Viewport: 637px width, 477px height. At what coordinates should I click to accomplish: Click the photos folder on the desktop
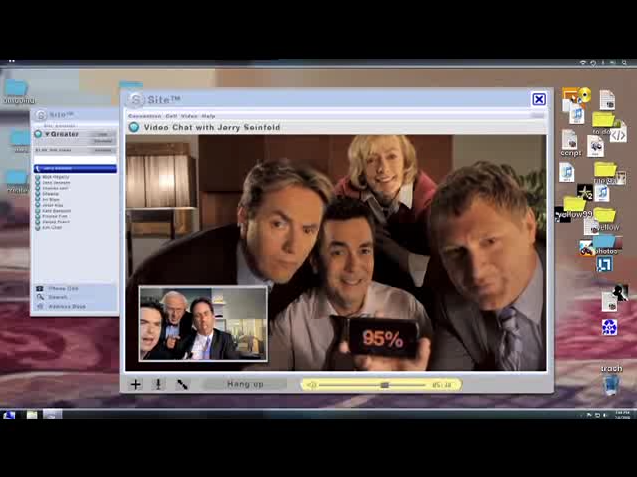604,242
